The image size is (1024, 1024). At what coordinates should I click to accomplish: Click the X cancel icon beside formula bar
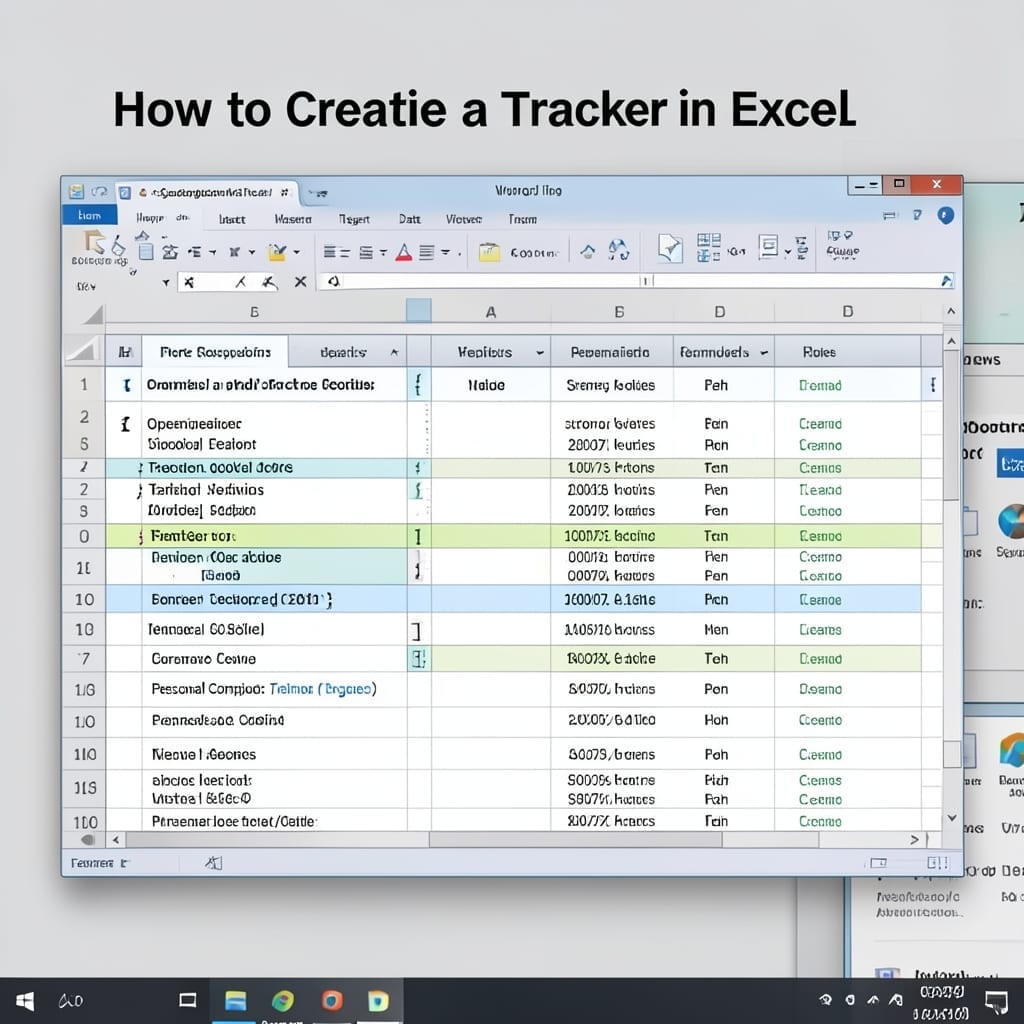click(300, 282)
